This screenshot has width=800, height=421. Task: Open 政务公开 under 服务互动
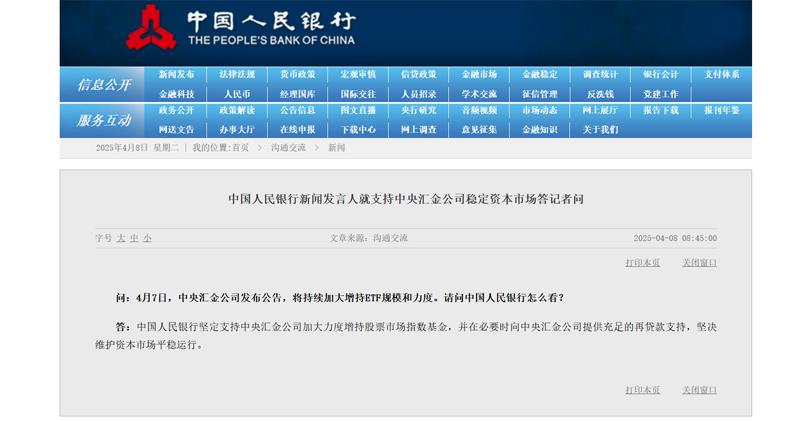point(176,110)
